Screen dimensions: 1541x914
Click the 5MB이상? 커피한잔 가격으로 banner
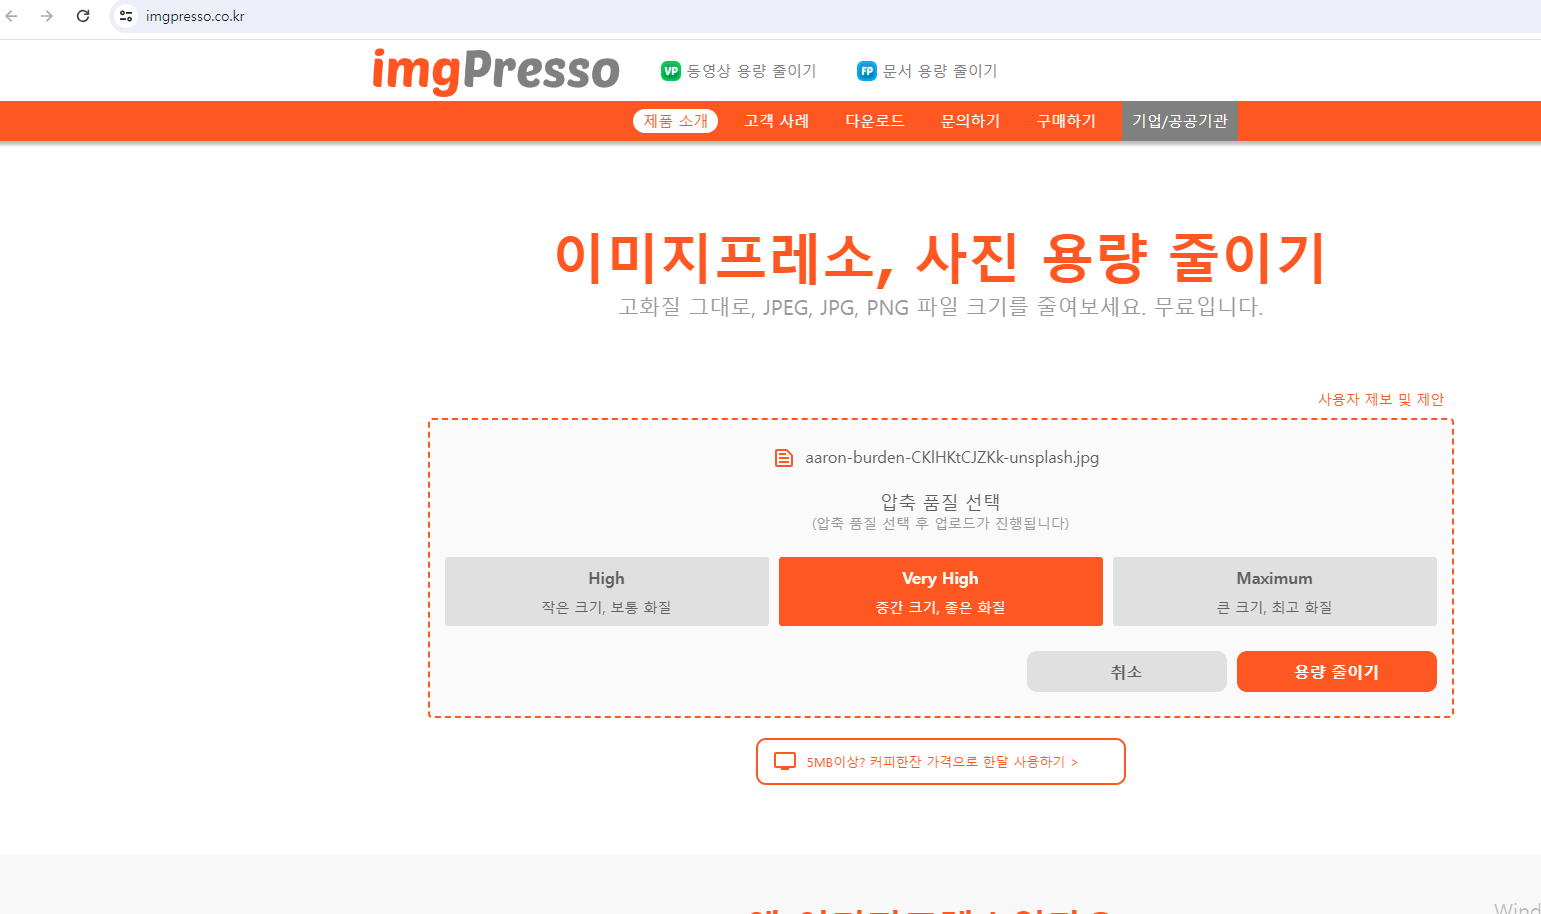pos(941,762)
